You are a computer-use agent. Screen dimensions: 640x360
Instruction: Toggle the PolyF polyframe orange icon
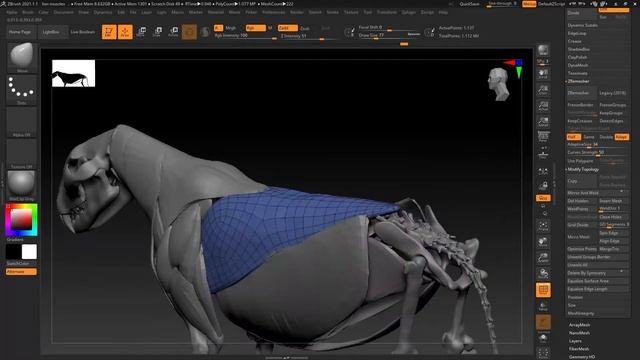click(x=543, y=290)
